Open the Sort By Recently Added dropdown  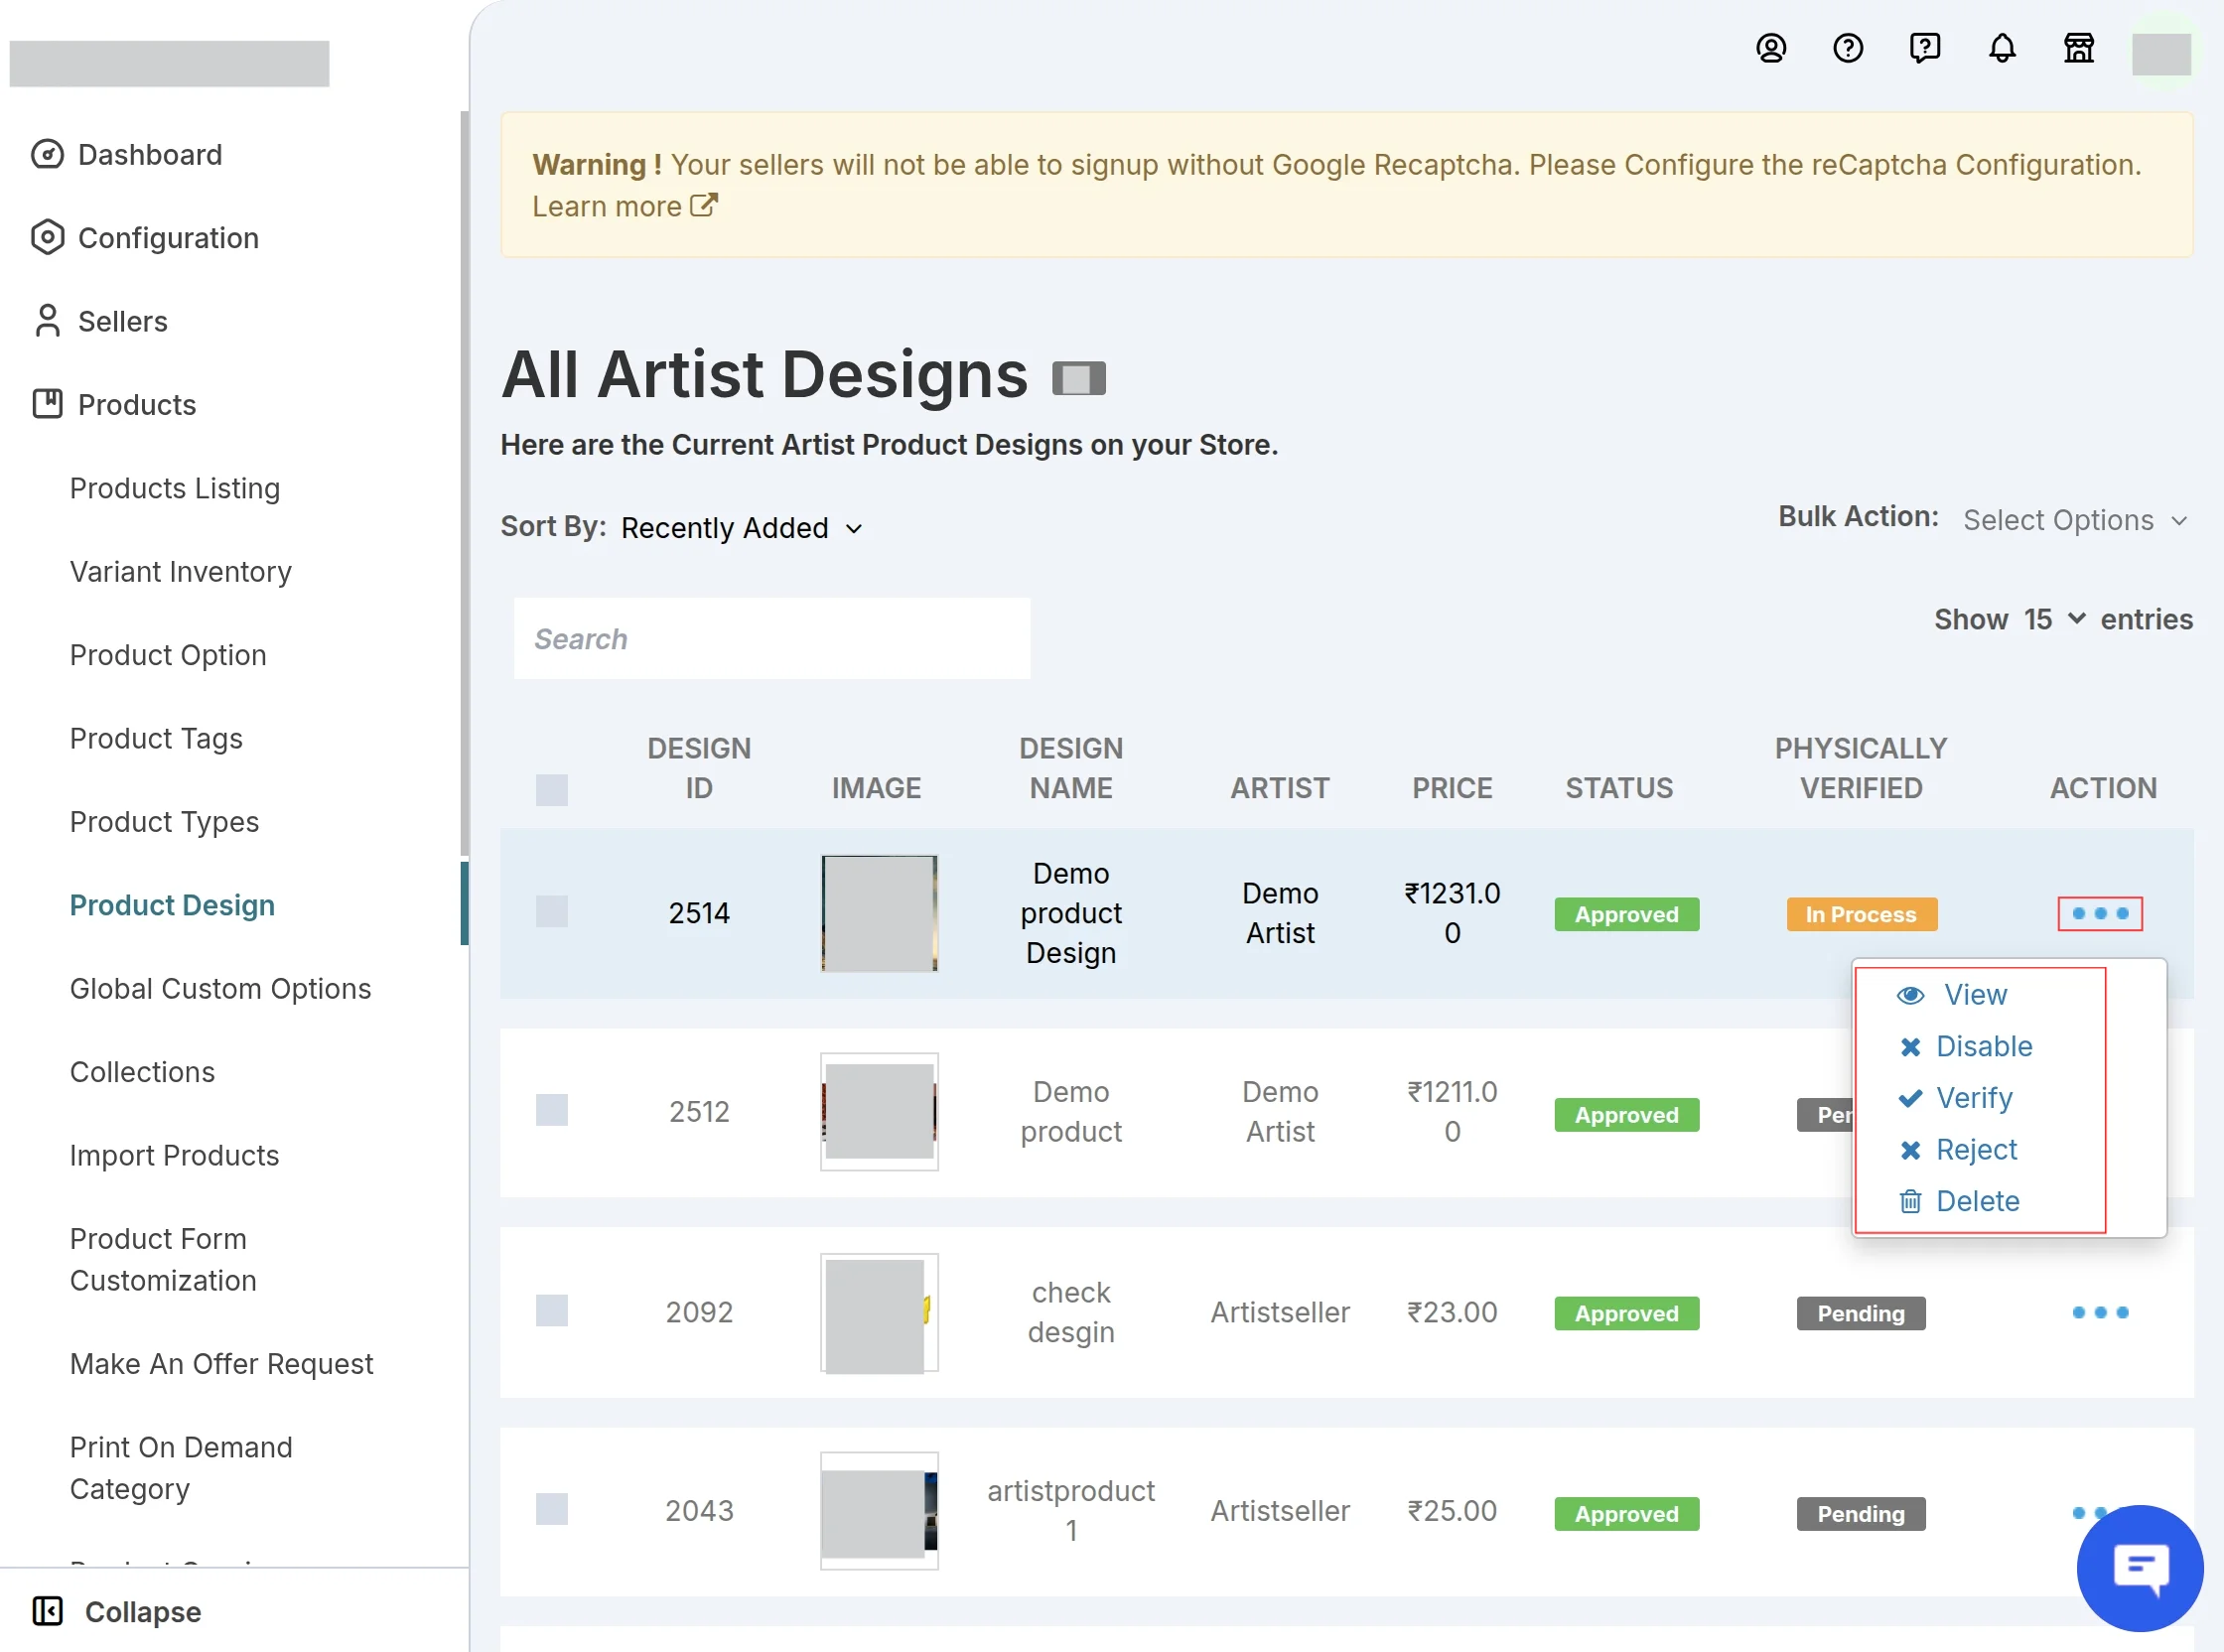pos(741,527)
